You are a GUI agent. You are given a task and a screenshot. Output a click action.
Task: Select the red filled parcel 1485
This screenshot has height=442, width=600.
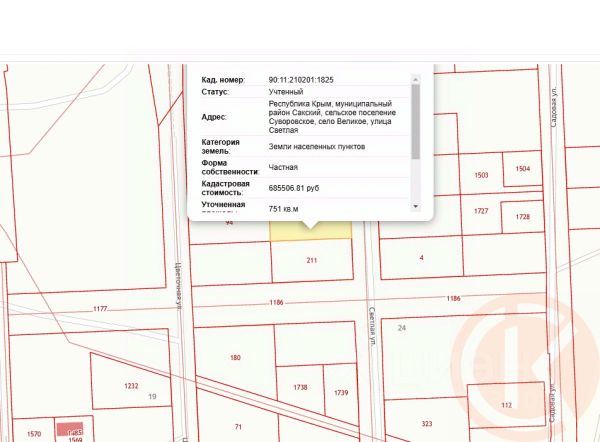[70, 429]
